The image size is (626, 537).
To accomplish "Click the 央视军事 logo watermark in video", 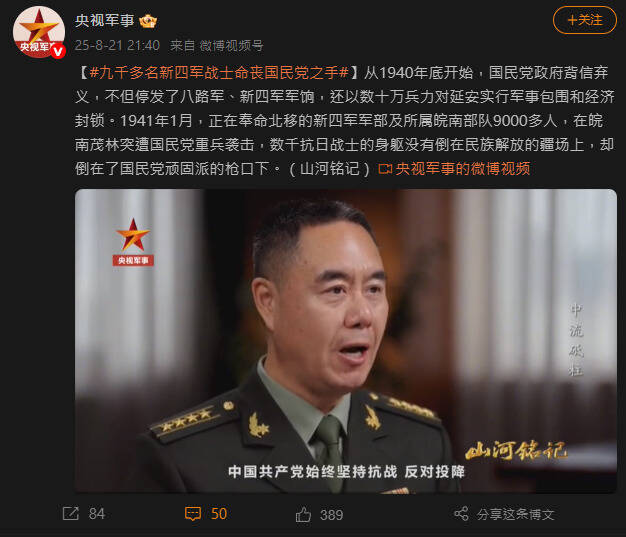I will pyautogui.click(x=133, y=242).
